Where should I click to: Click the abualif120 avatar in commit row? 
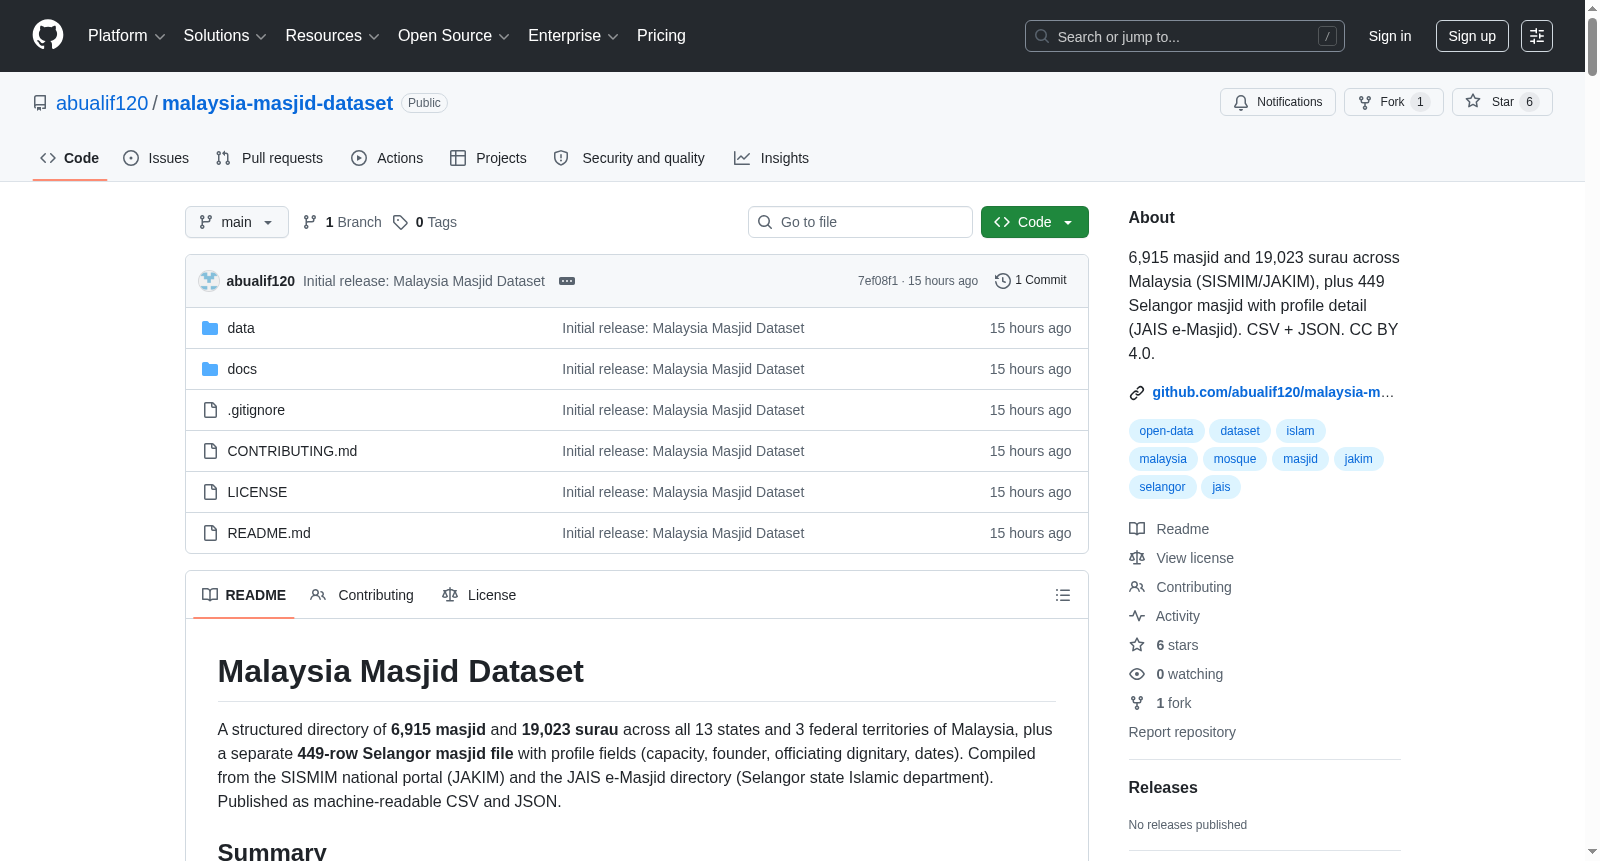pos(209,281)
